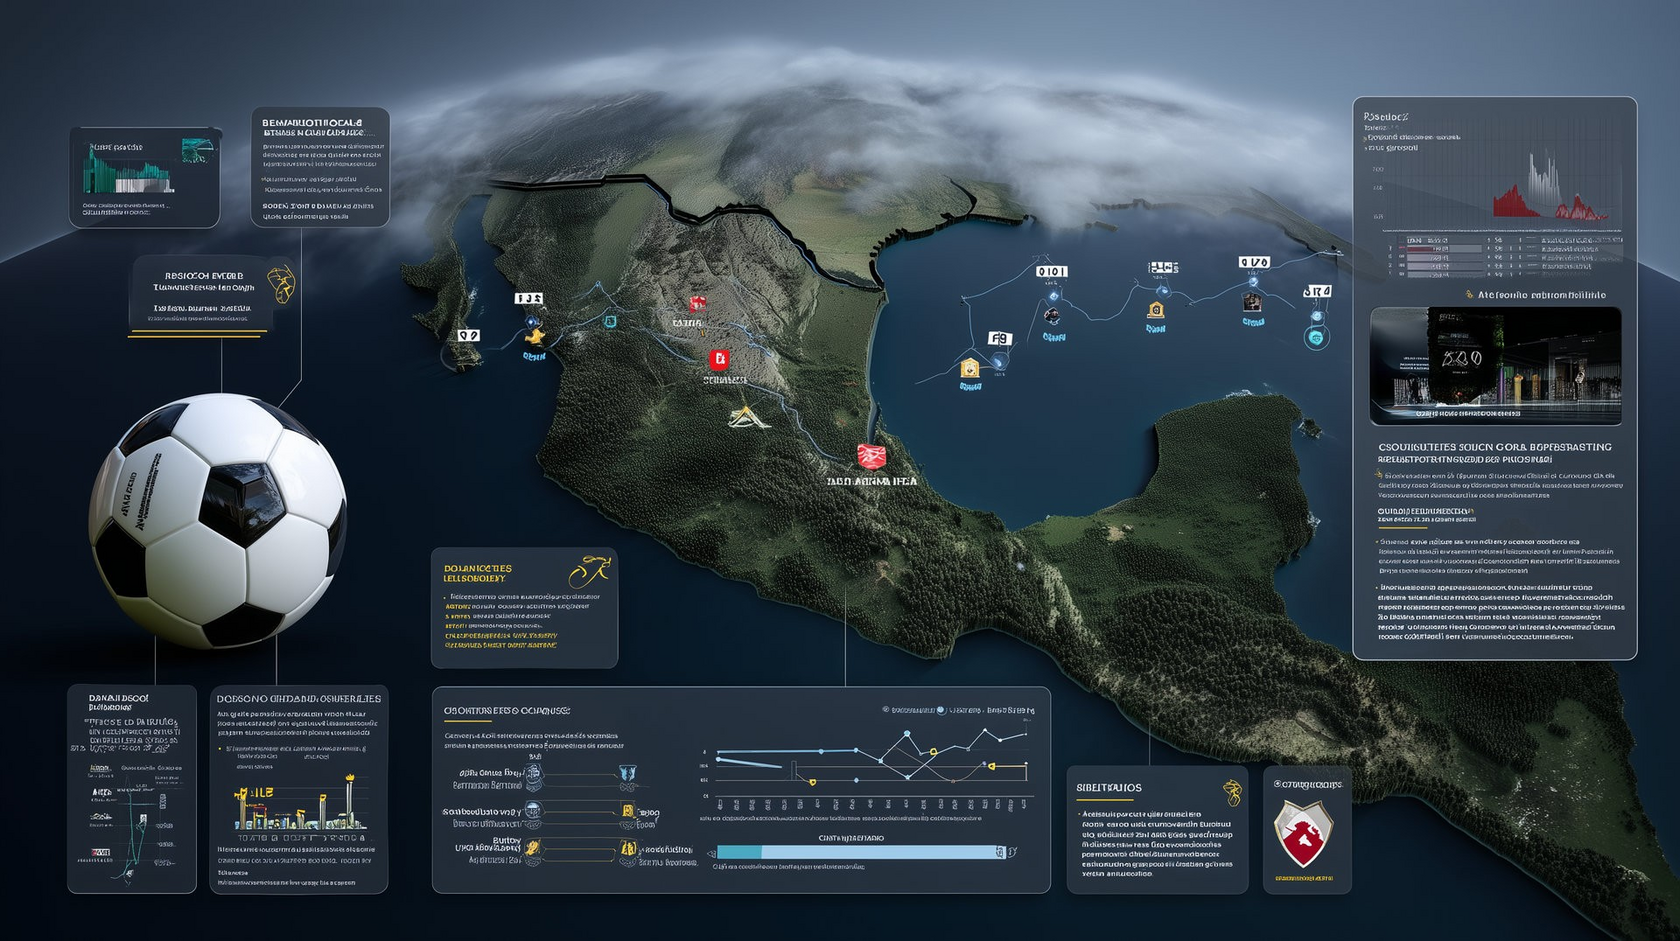Image resolution: width=1680 pixels, height=941 pixels.
Task: Click the dark round marker under the 0 01 label
Action: [1052, 315]
